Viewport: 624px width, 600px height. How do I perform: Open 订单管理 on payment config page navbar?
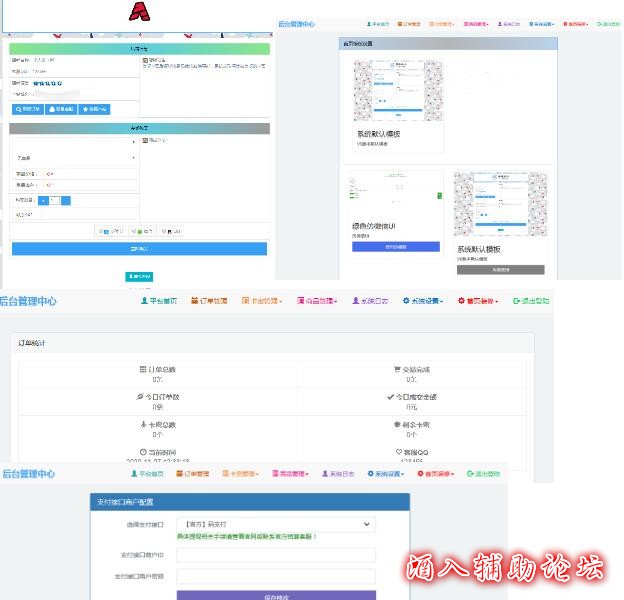[x=193, y=473]
